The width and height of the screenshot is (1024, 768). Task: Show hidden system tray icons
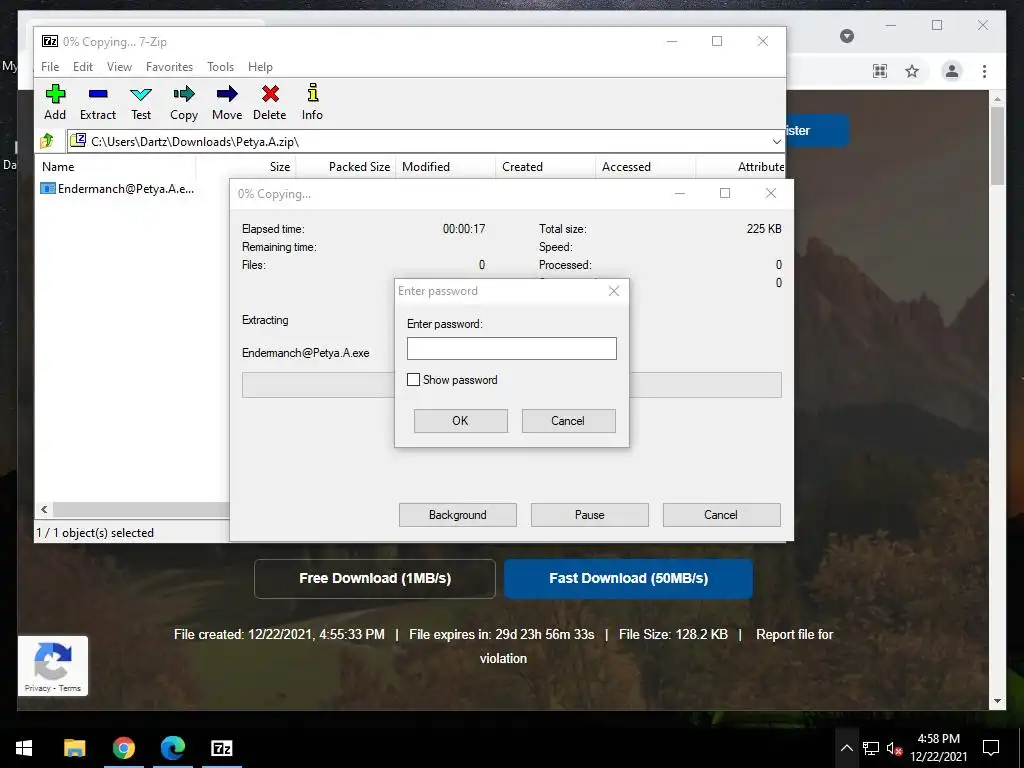pos(846,748)
